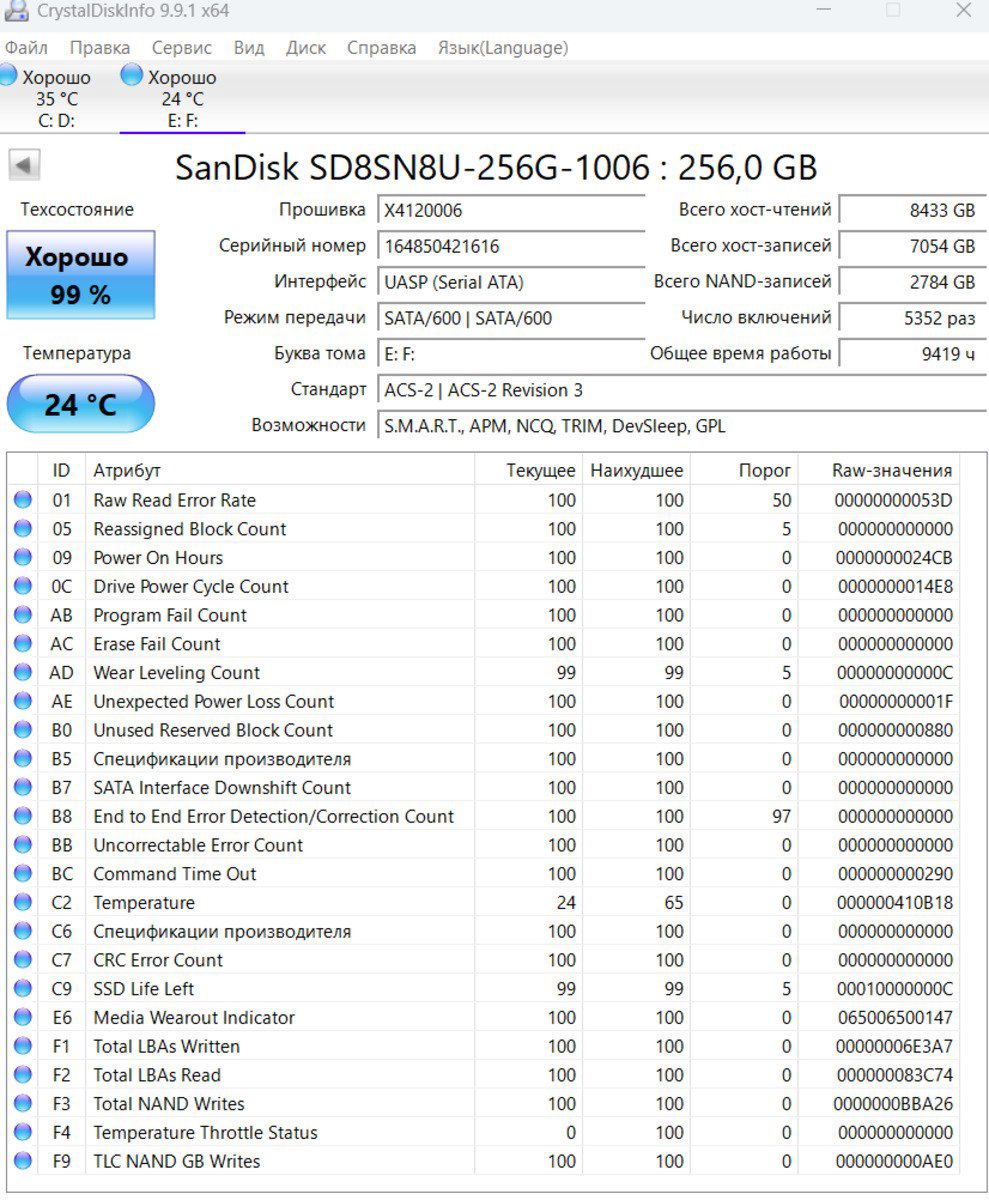Click status orb of Unexpected Power Loss Count row
Viewport: 989px width, 1200px height.
click(x=23, y=702)
